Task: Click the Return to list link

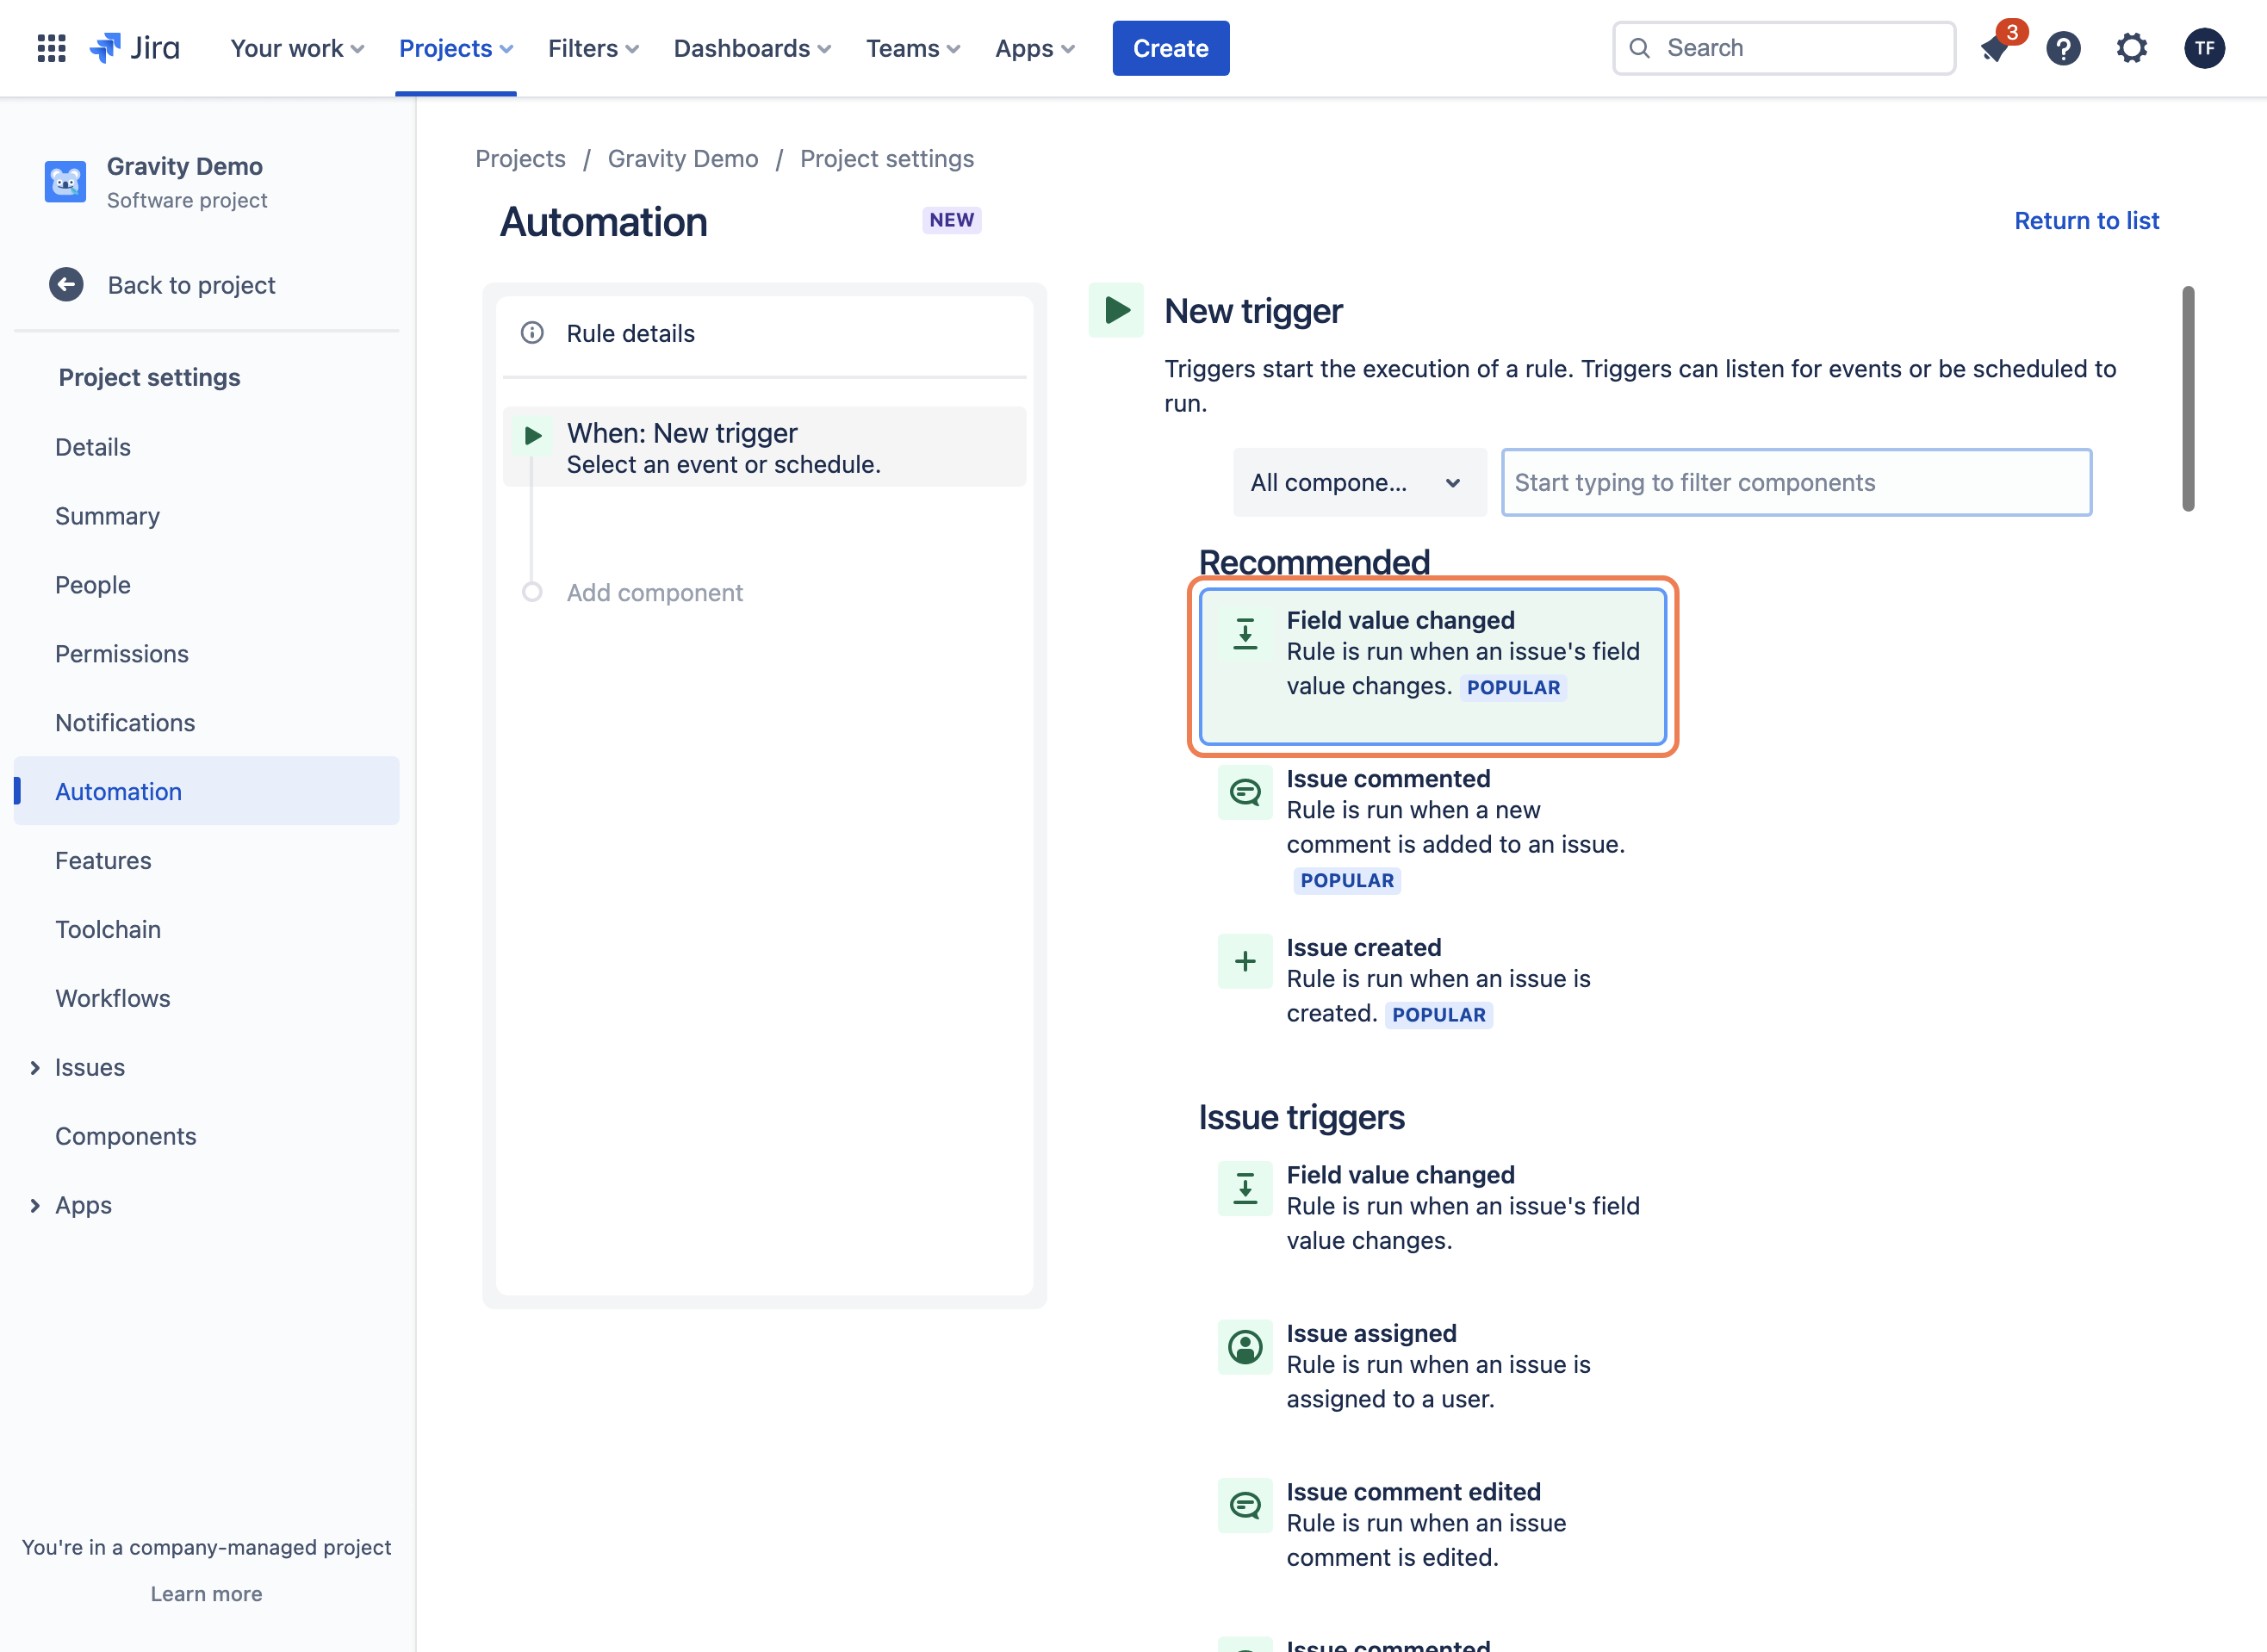Action: tap(2086, 221)
